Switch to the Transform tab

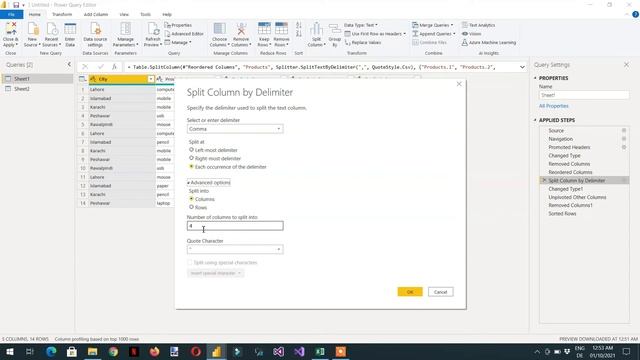pos(62,14)
